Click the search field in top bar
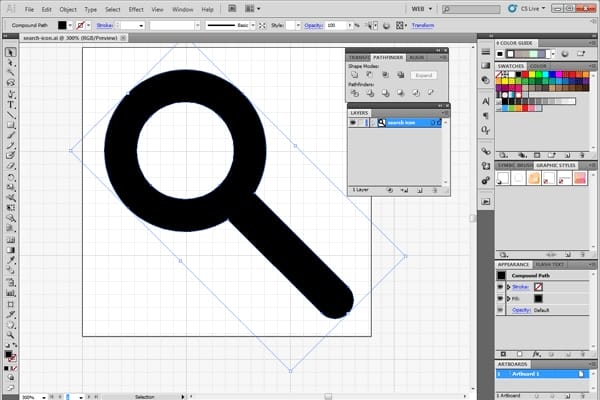 [x=471, y=9]
